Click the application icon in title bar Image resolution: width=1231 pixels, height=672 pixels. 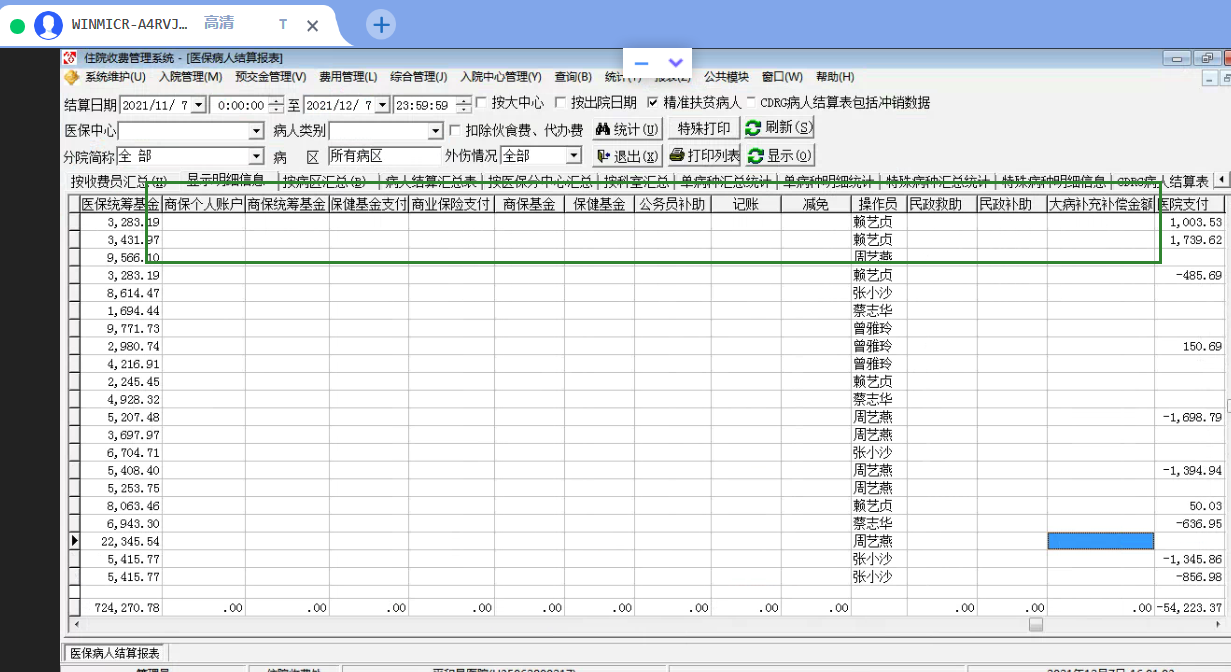[70, 58]
